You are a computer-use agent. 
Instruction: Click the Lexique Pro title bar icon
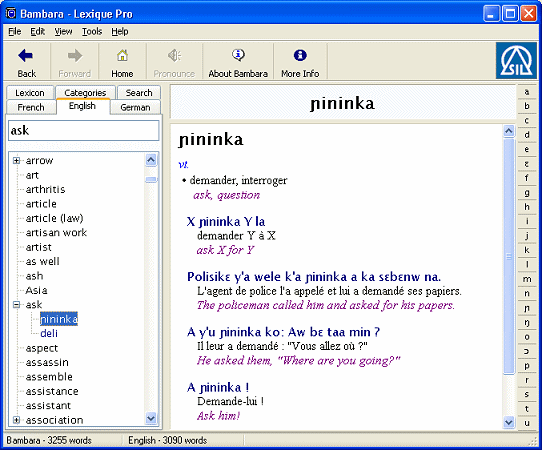[x=11, y=13]
